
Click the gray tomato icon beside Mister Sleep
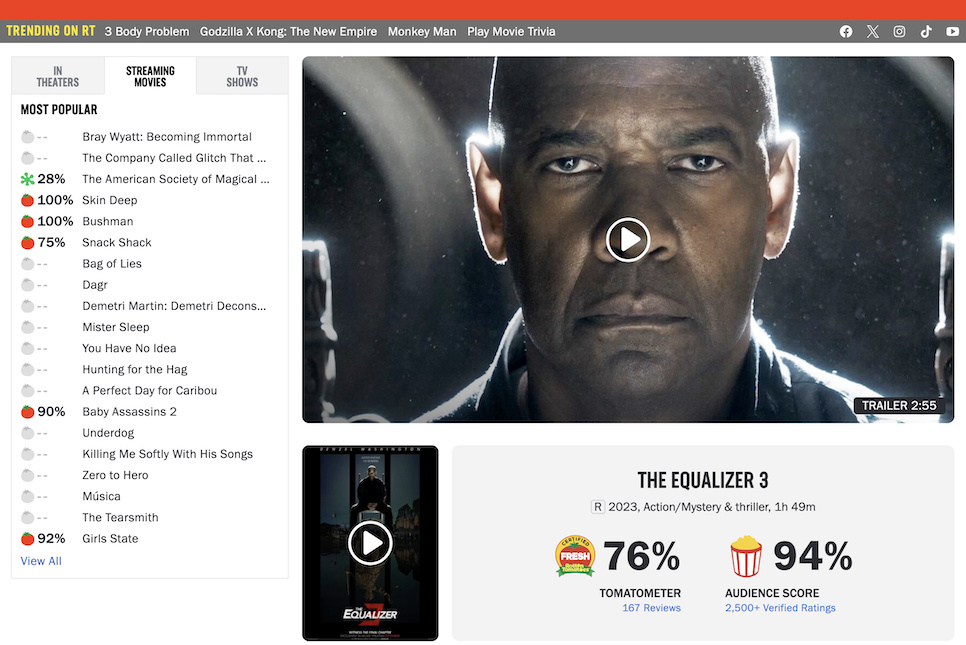tap(27, 327)
